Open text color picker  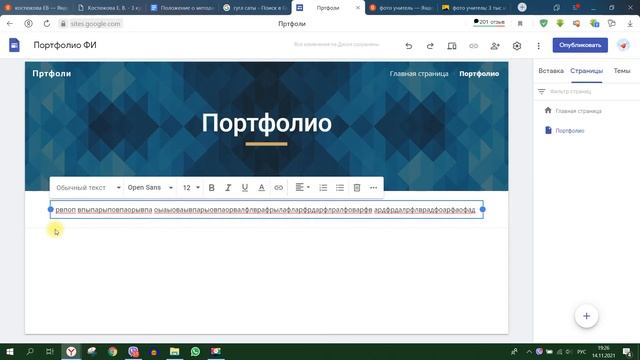tap(262, 187)
